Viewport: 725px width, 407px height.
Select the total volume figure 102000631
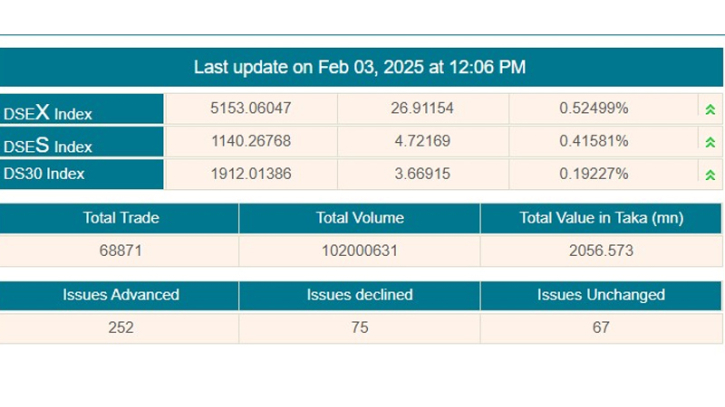pyautogui.click(x=360, y=251)
